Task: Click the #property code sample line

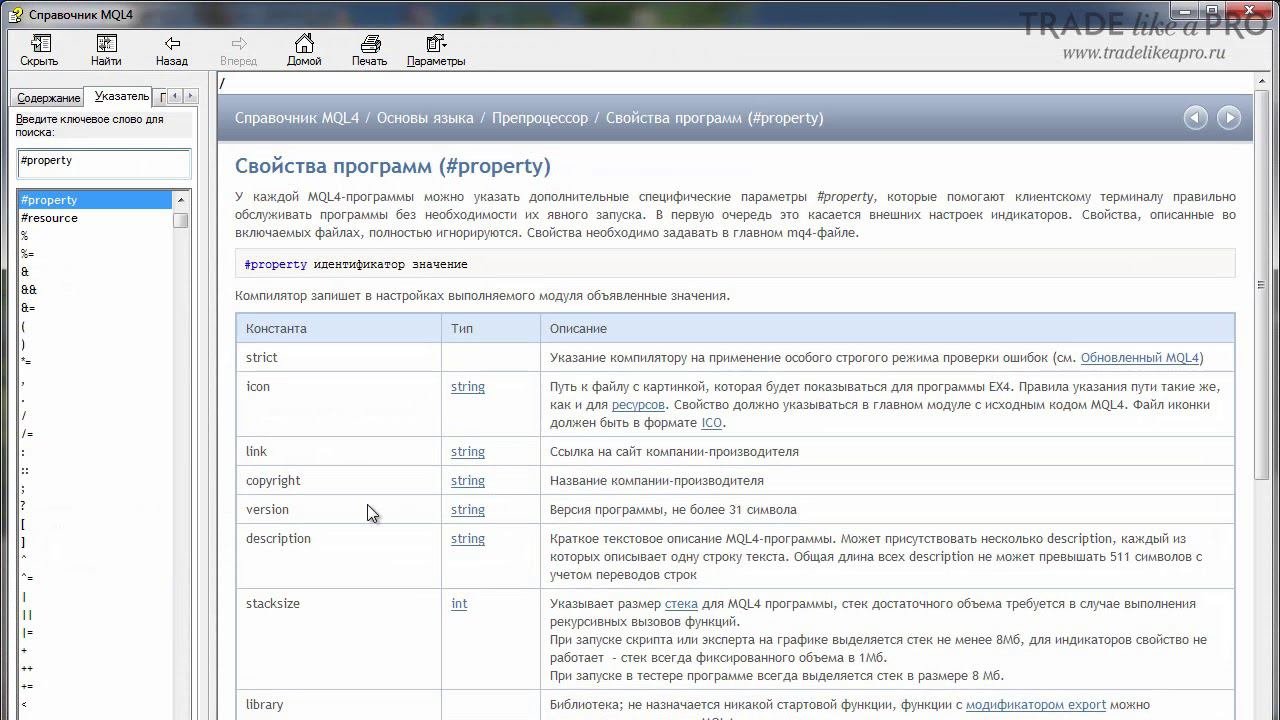Action: (x=735, y=264)
